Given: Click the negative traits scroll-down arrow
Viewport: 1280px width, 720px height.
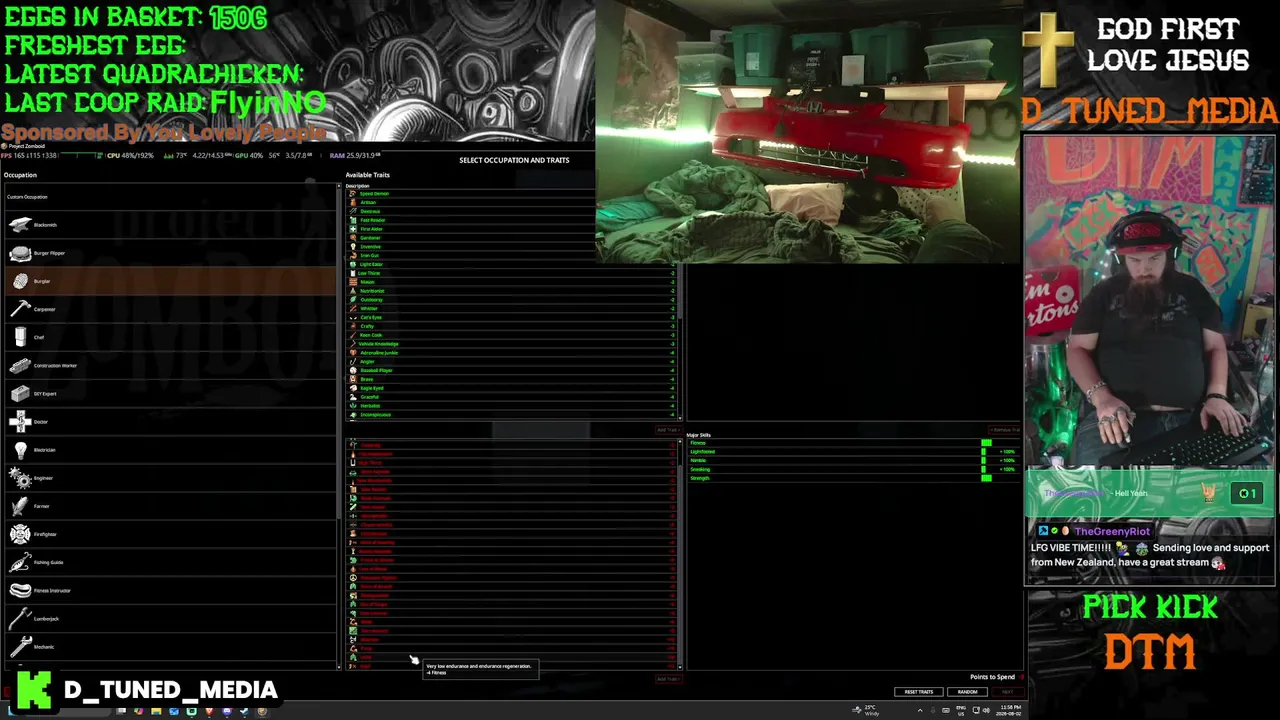Looking at the screenshot, I should coord(680,666).
